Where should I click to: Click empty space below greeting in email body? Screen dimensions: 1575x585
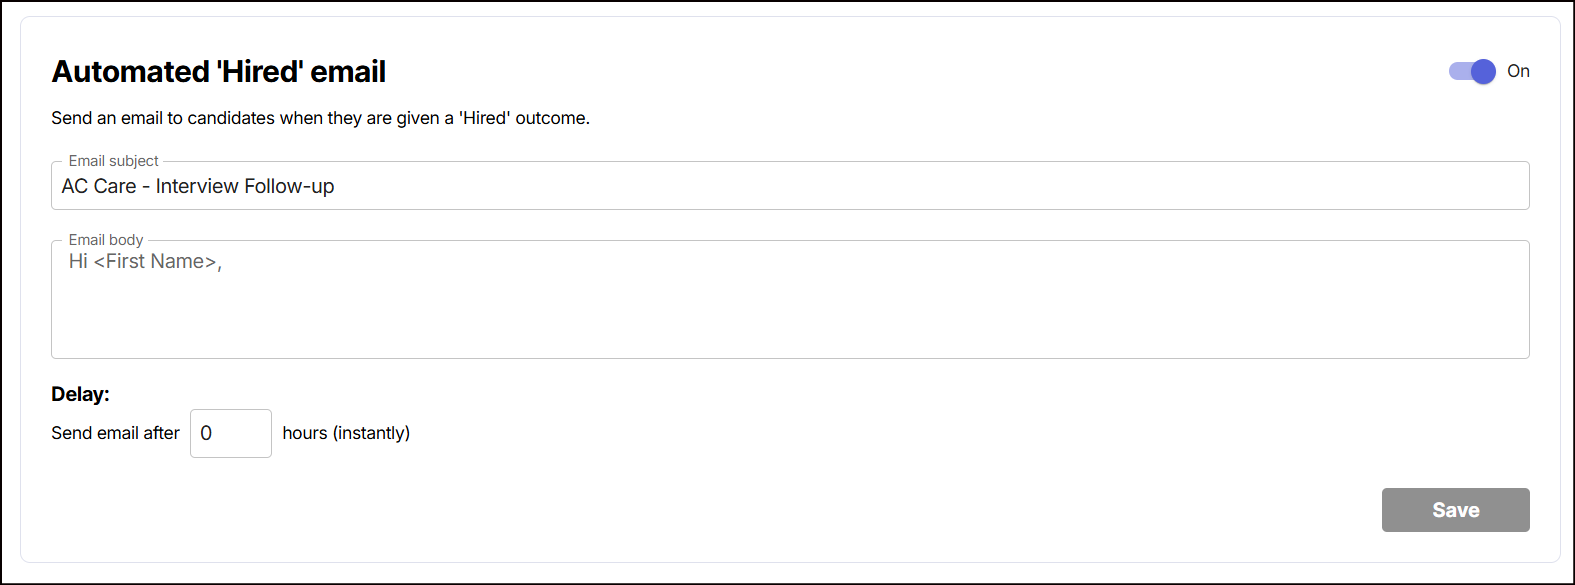[790, 320]
